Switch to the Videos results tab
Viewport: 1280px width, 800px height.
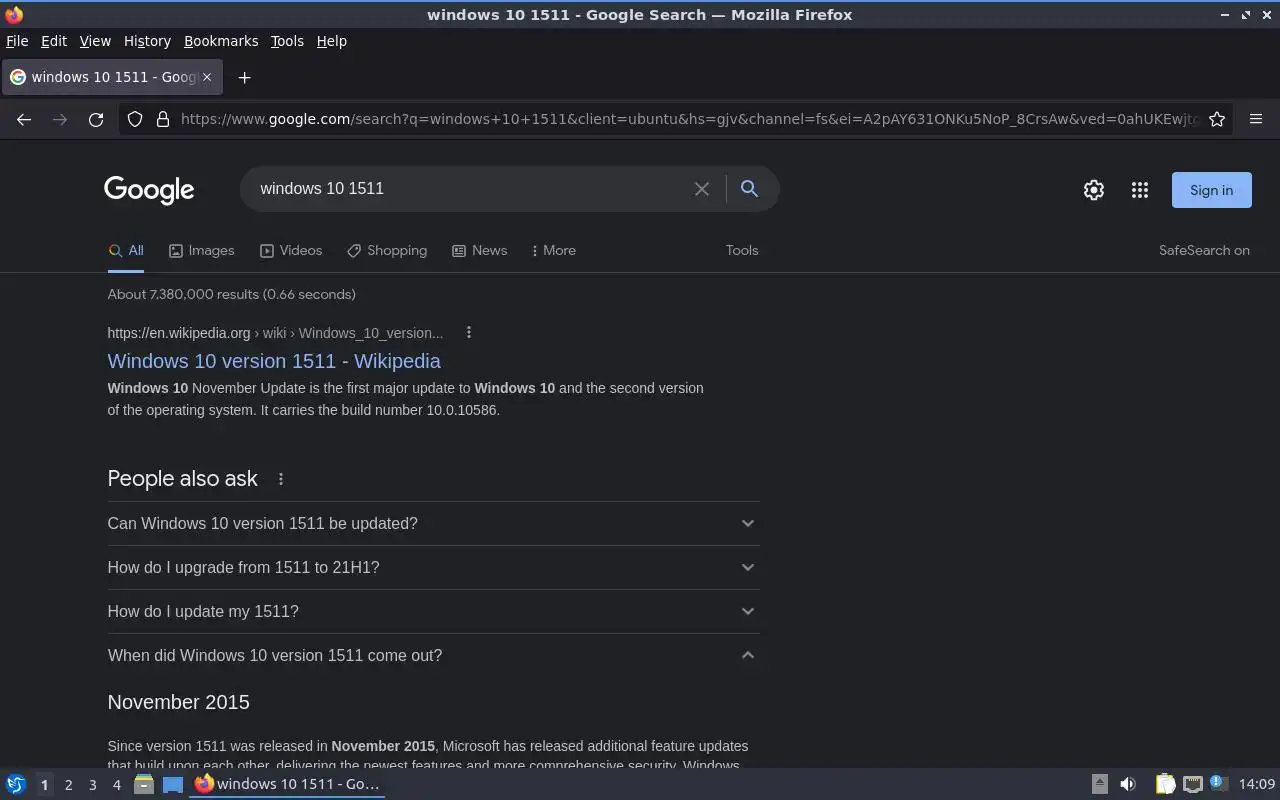point(291,251)
